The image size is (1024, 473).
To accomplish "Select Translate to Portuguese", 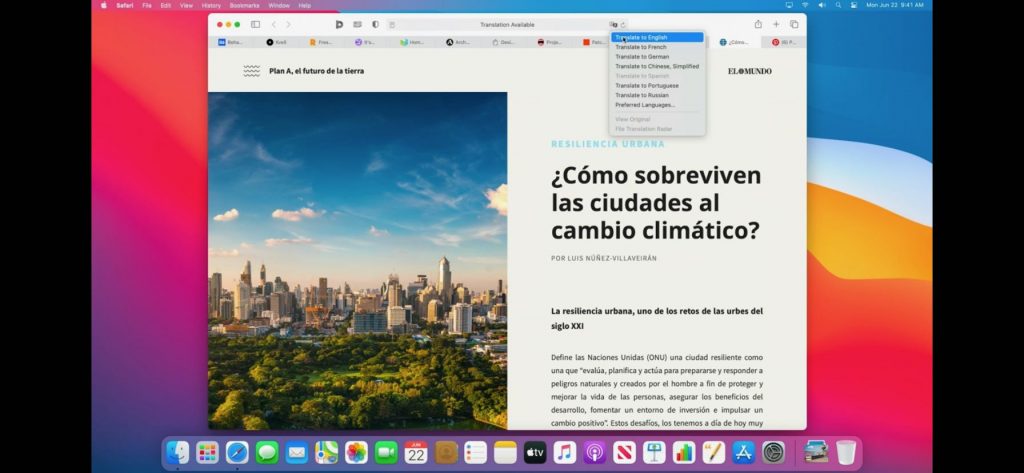I will pyautogui.click(x=657, y=86).
